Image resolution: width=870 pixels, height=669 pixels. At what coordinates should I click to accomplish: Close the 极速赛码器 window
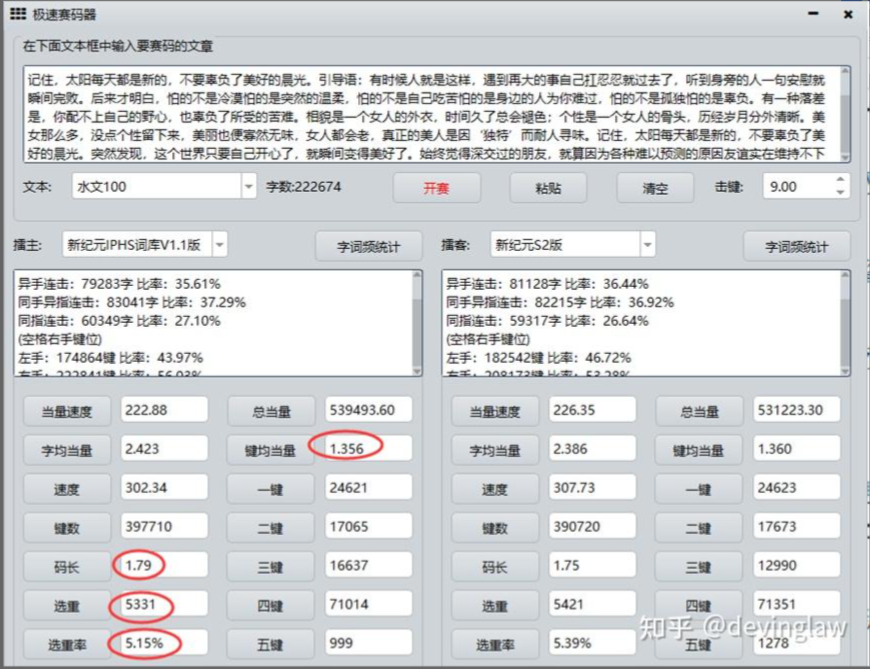848,14
